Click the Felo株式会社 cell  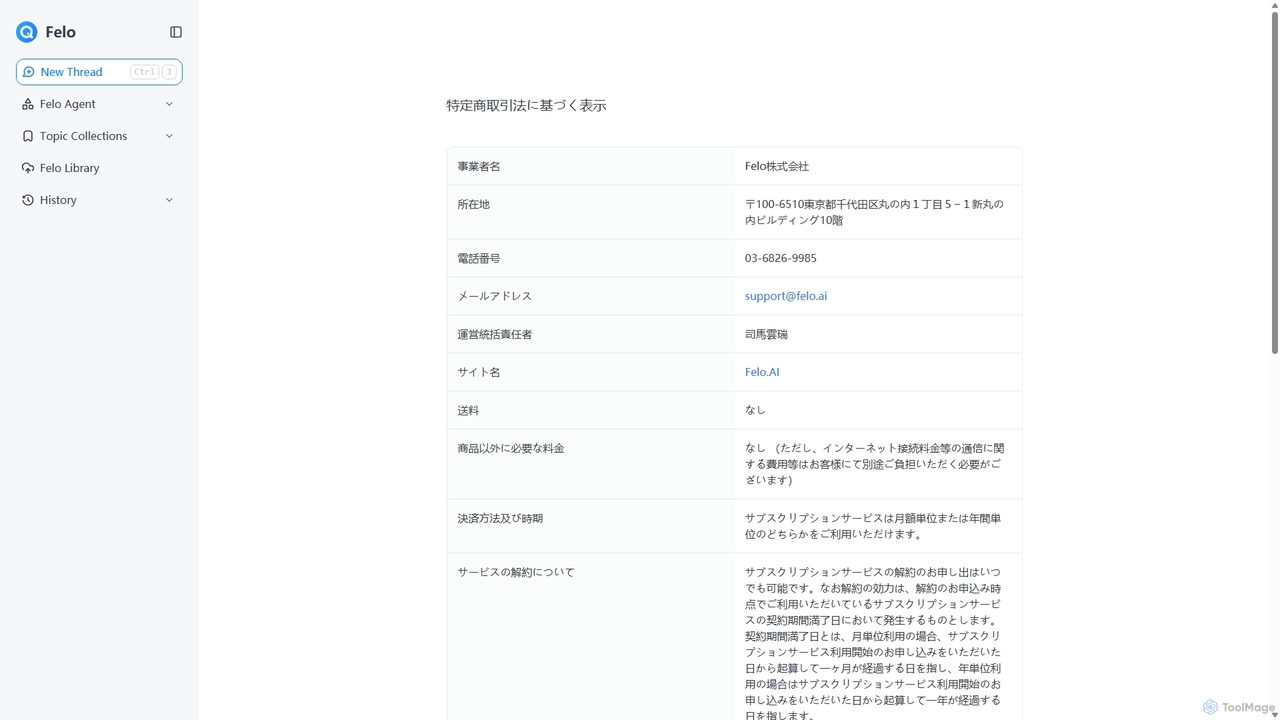point(777,166)
